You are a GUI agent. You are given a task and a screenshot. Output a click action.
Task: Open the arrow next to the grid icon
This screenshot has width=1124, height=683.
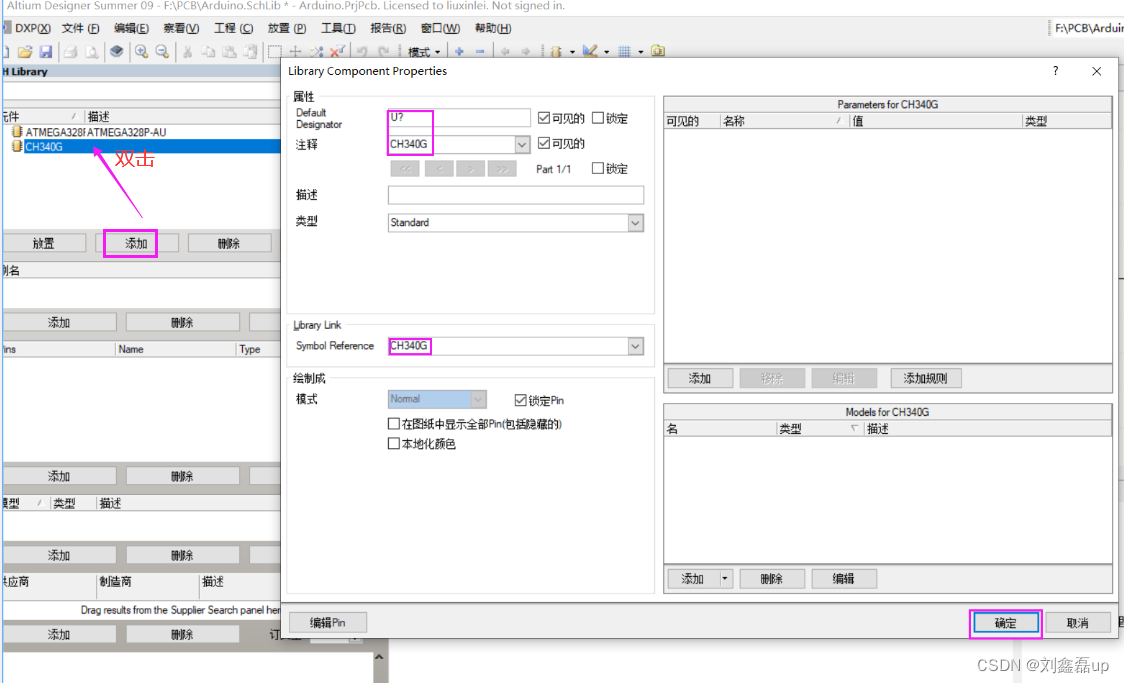pos(640,52)
